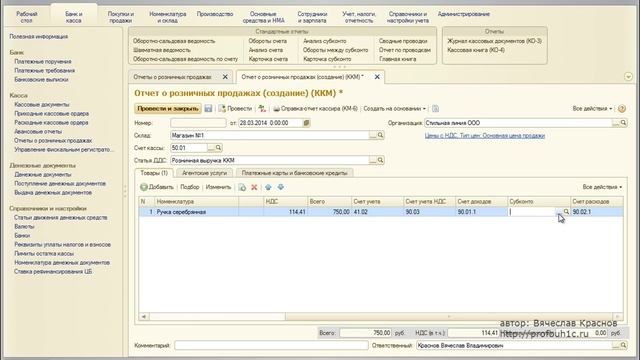Open selection ellipsis button in Субконто cell

[558, 212]
